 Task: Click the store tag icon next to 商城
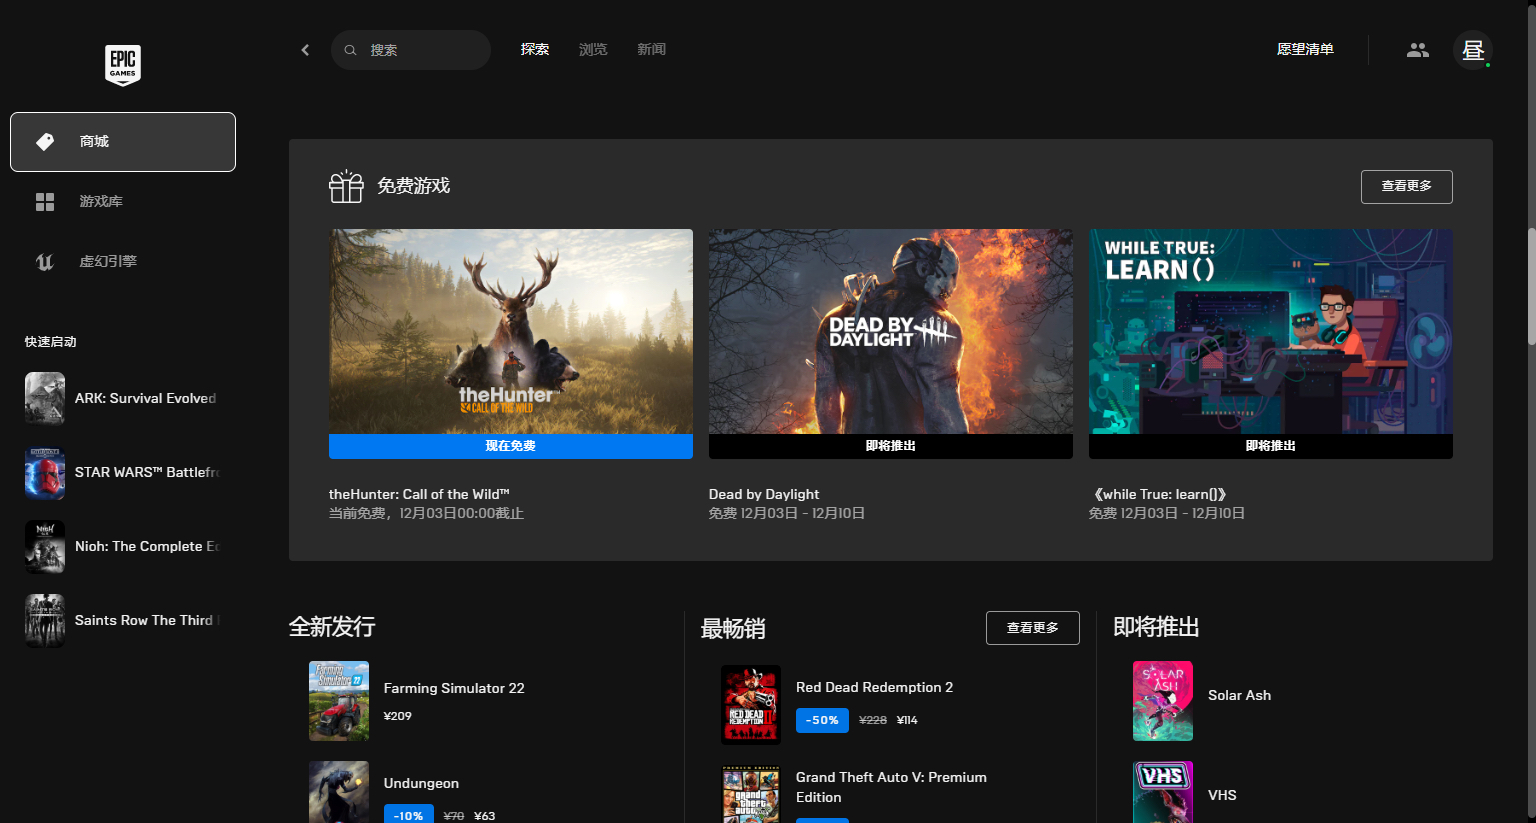coord(45,142)
